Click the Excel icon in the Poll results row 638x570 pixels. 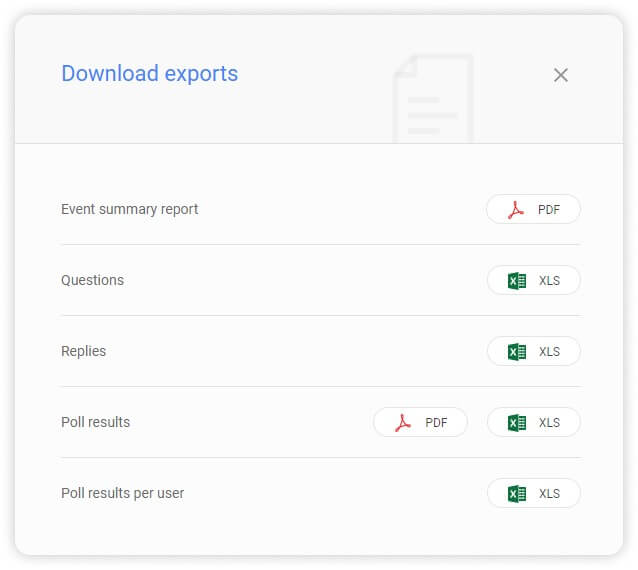pos(516,423)
